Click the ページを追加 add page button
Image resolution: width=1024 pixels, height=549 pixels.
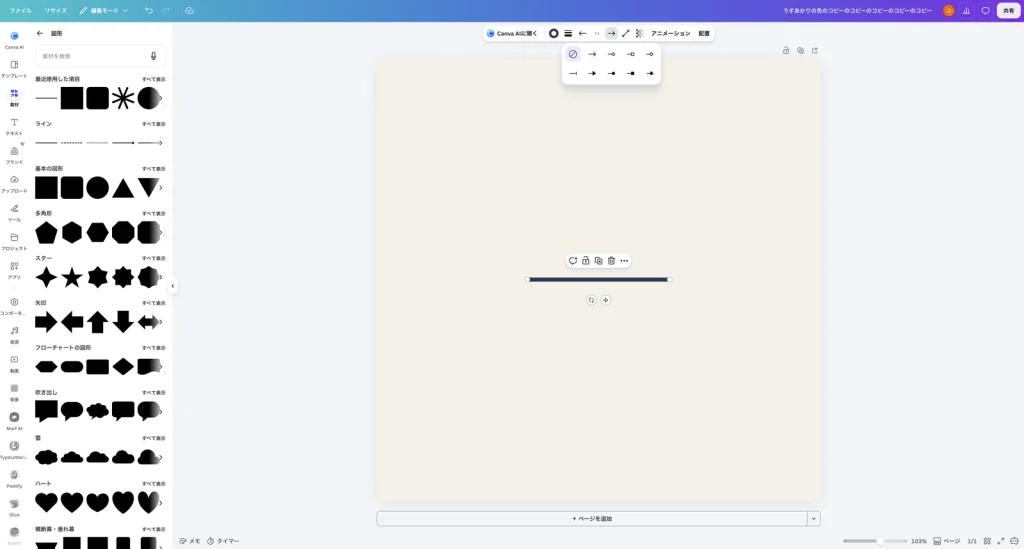592,519
